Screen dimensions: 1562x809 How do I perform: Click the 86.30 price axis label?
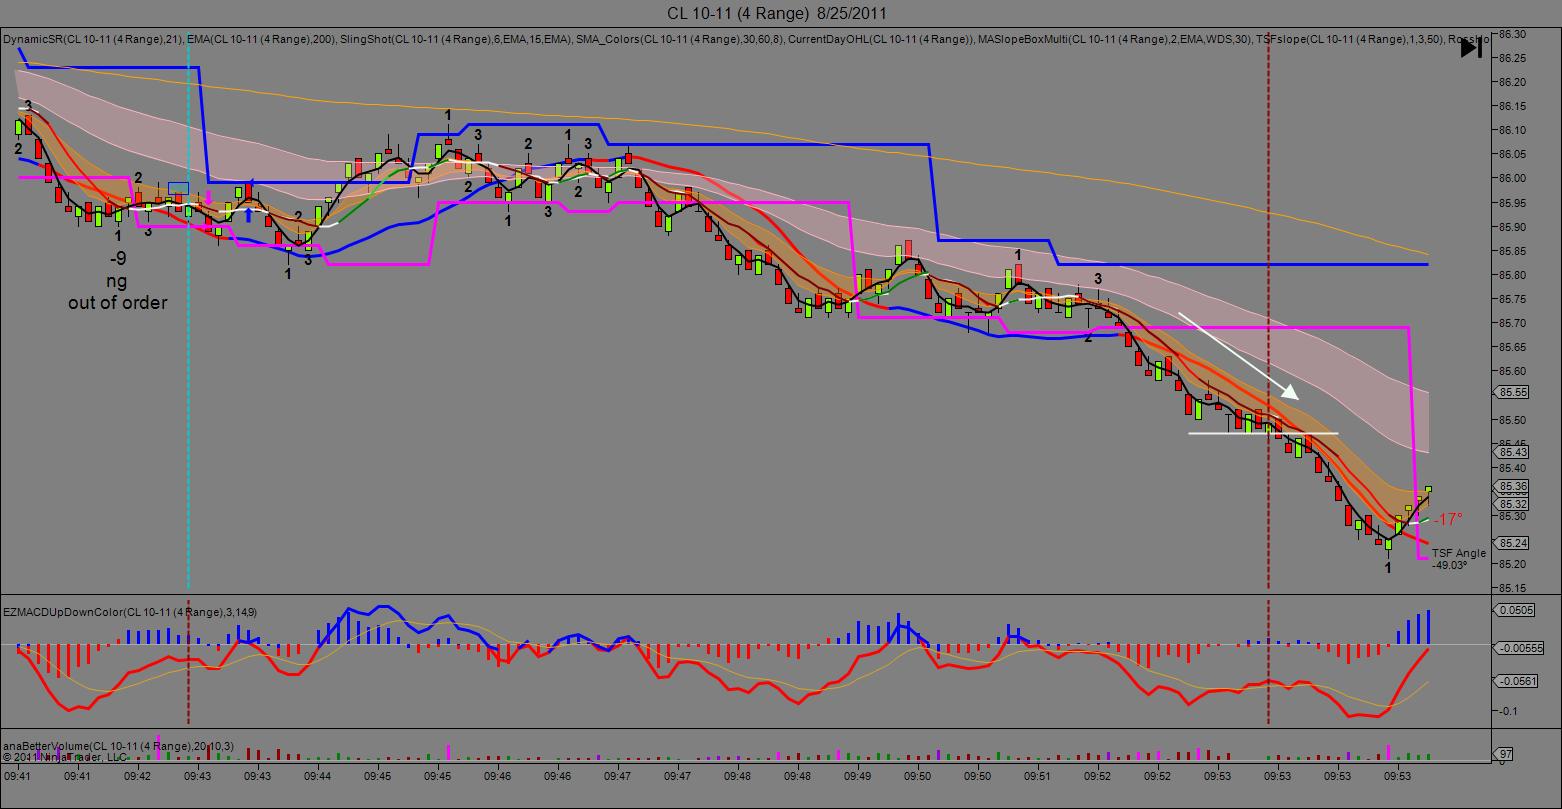pos(1511,34)
